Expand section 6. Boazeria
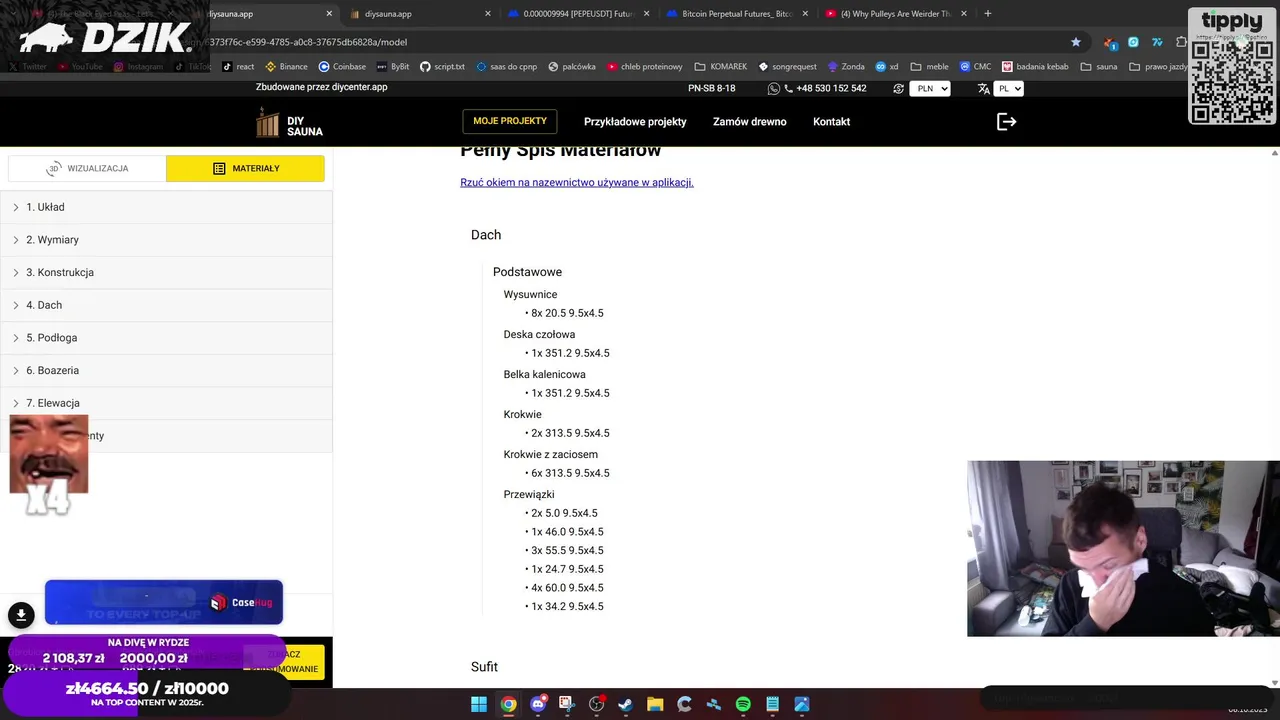The height and width of the screenshot is (720, 1280). (166, 370)
